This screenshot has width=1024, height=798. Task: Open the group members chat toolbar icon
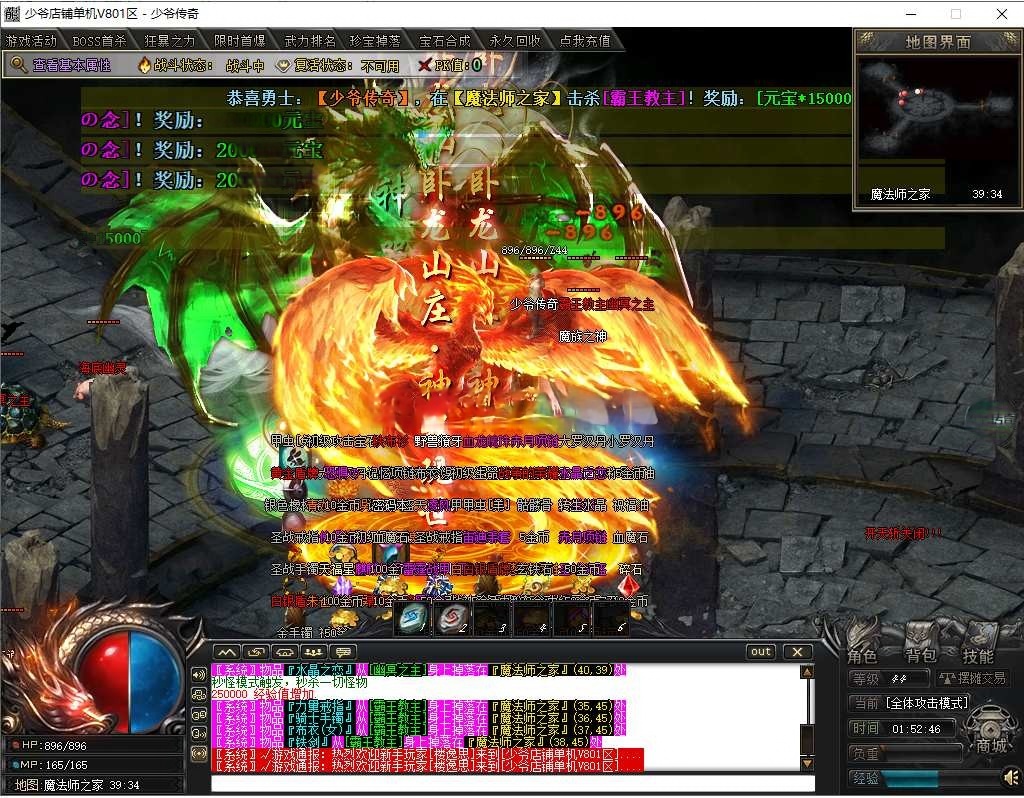tap(314, 652)
